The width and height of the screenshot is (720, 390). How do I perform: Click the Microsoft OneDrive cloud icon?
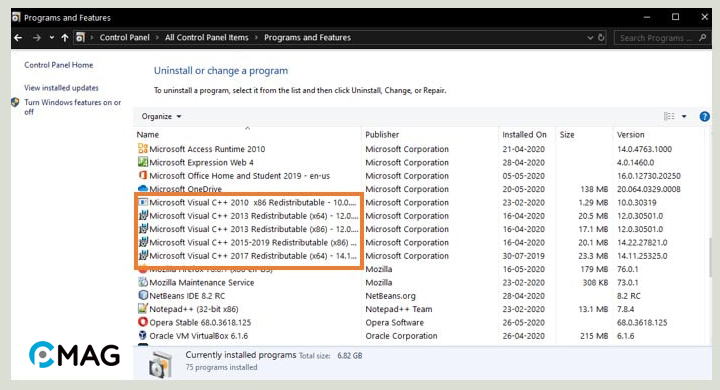(x=143, y=188)
